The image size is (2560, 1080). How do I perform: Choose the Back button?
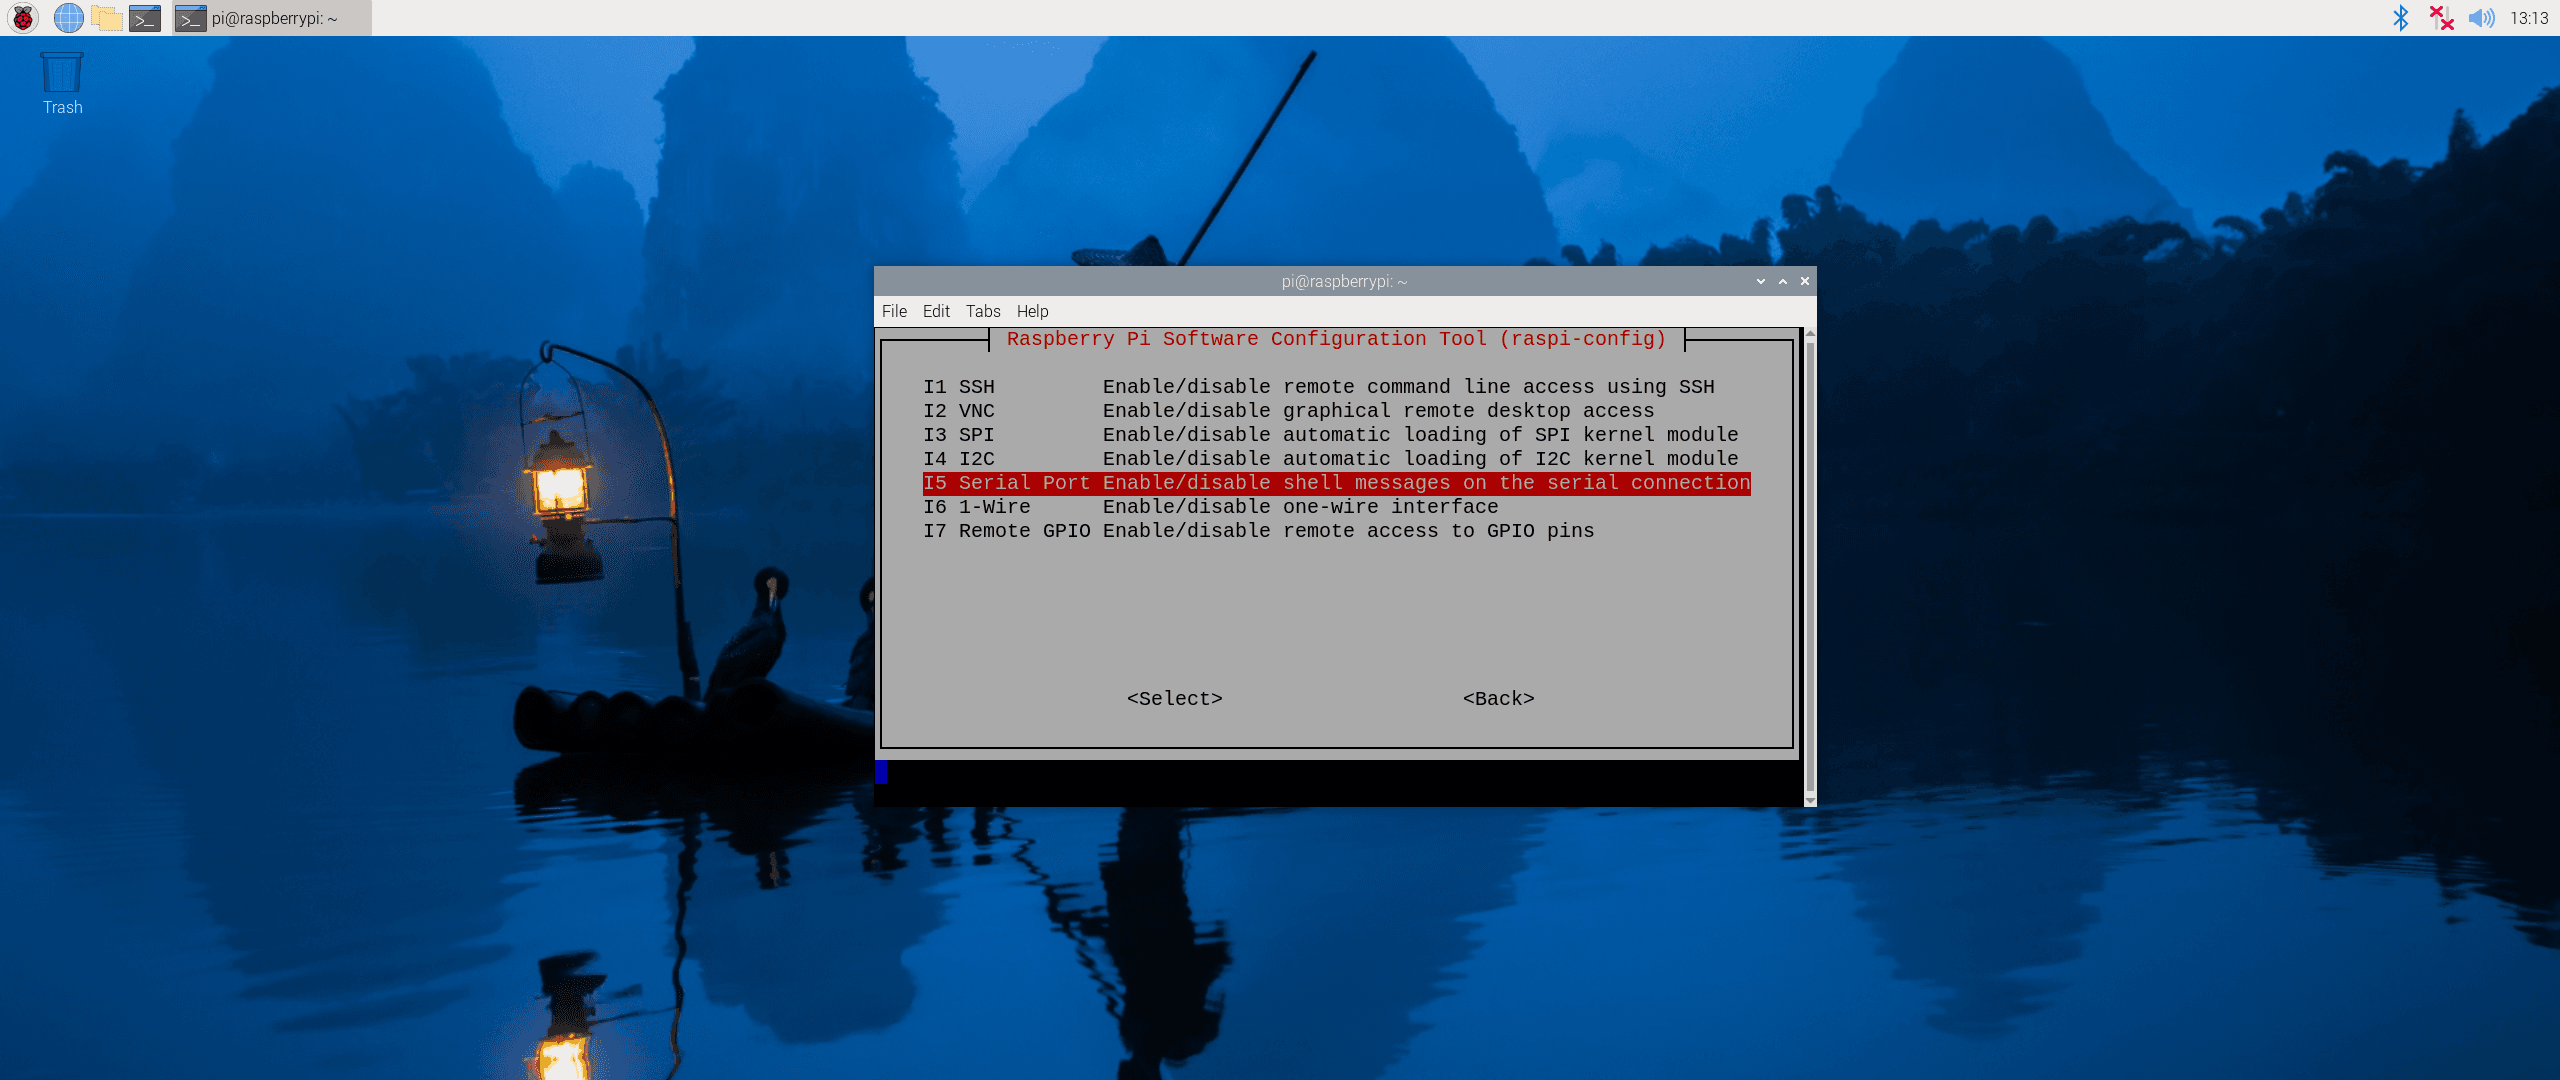pyautogui.click(x=1497, y=698)
